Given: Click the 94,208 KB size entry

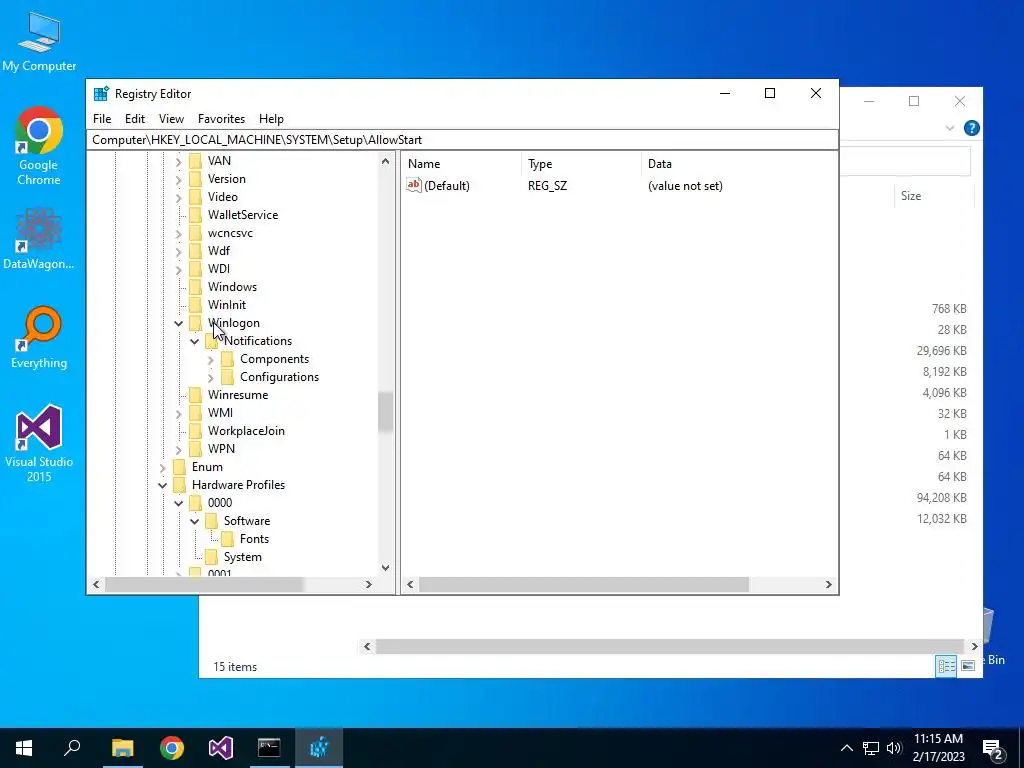Looking at the screenshot, I should (x=941, y=498).
